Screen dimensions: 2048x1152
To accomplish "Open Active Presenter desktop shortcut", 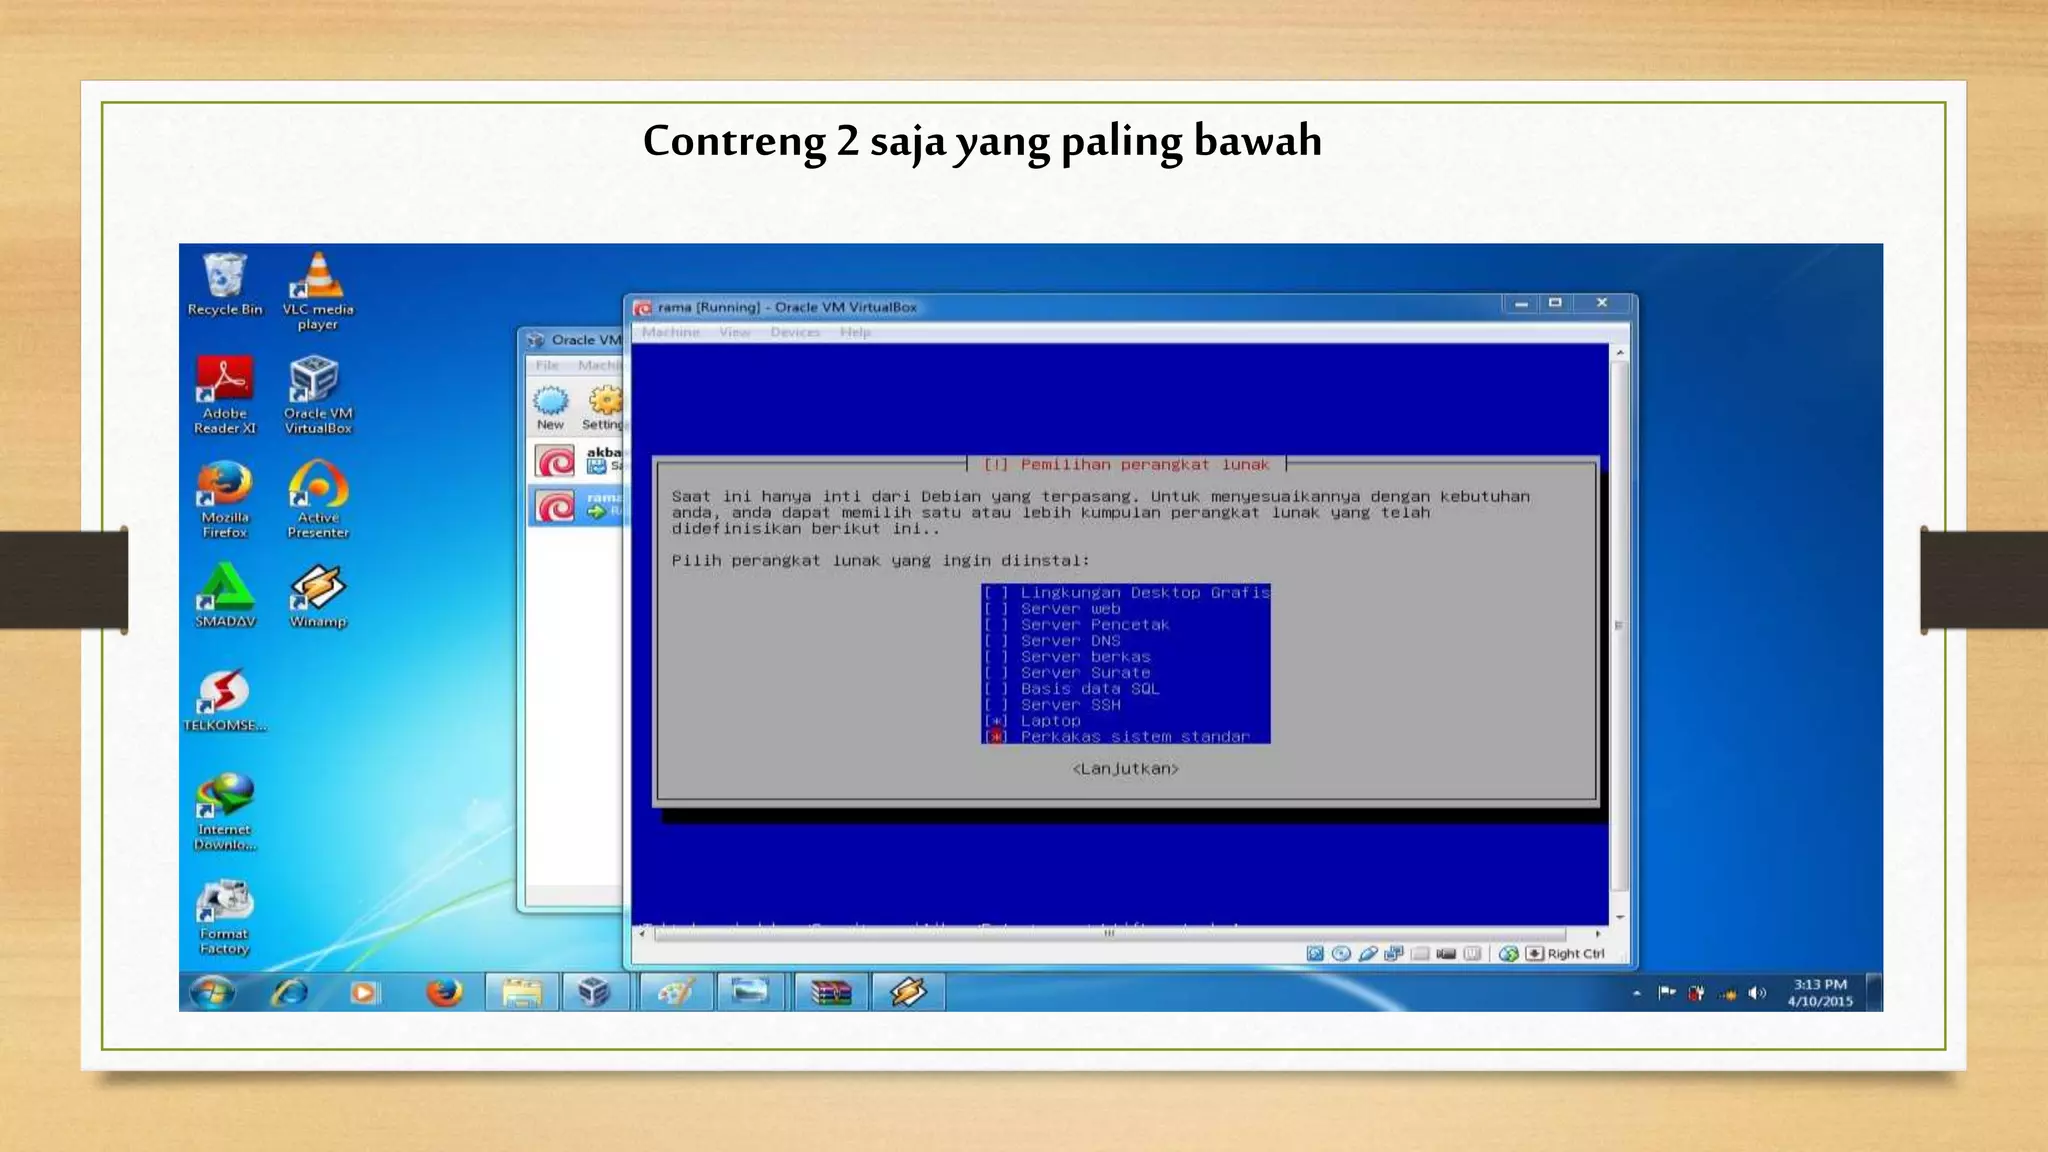I will [x=317, y=498].
